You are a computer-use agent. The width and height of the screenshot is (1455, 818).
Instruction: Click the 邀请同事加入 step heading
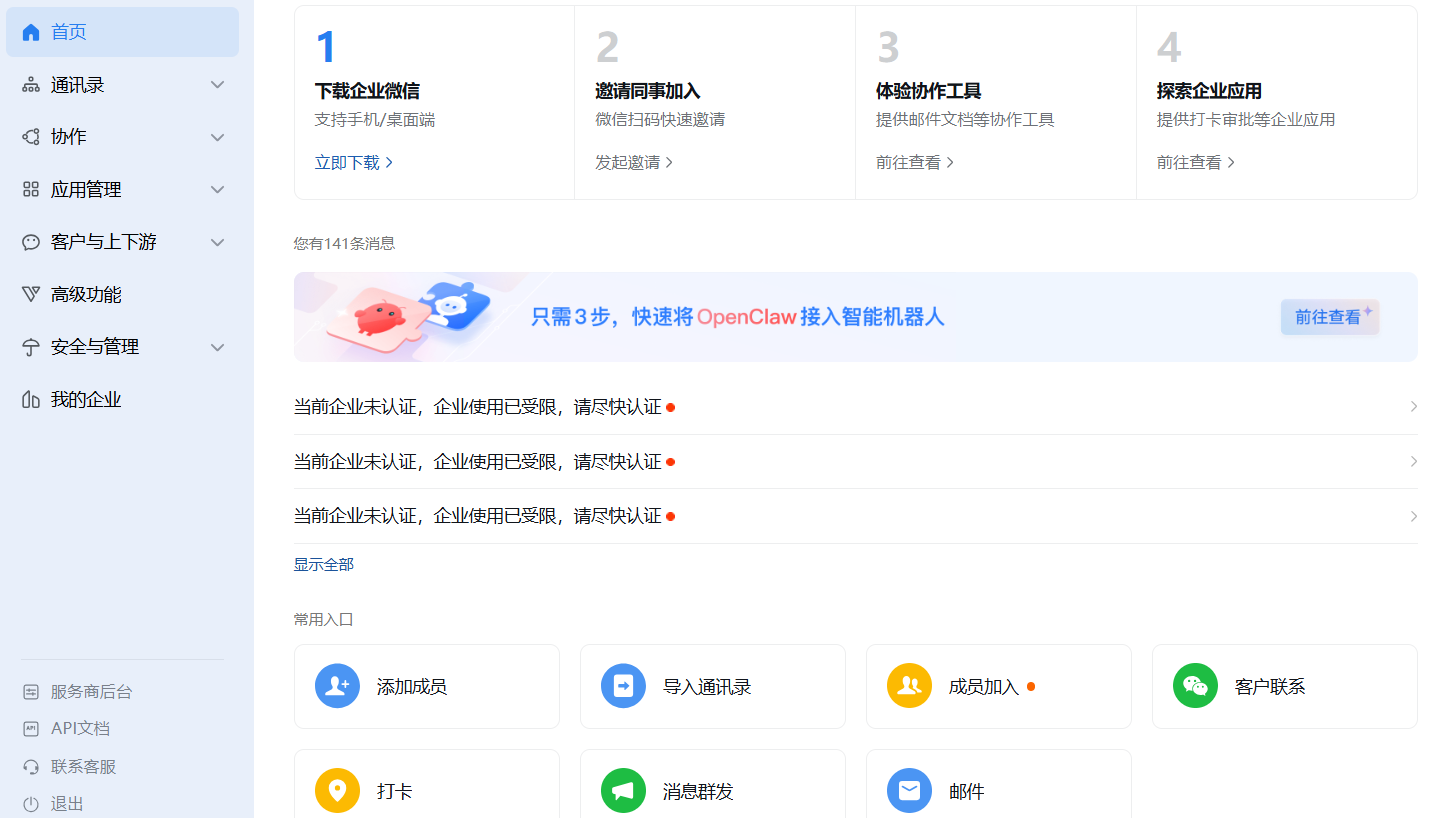[648, 91]
